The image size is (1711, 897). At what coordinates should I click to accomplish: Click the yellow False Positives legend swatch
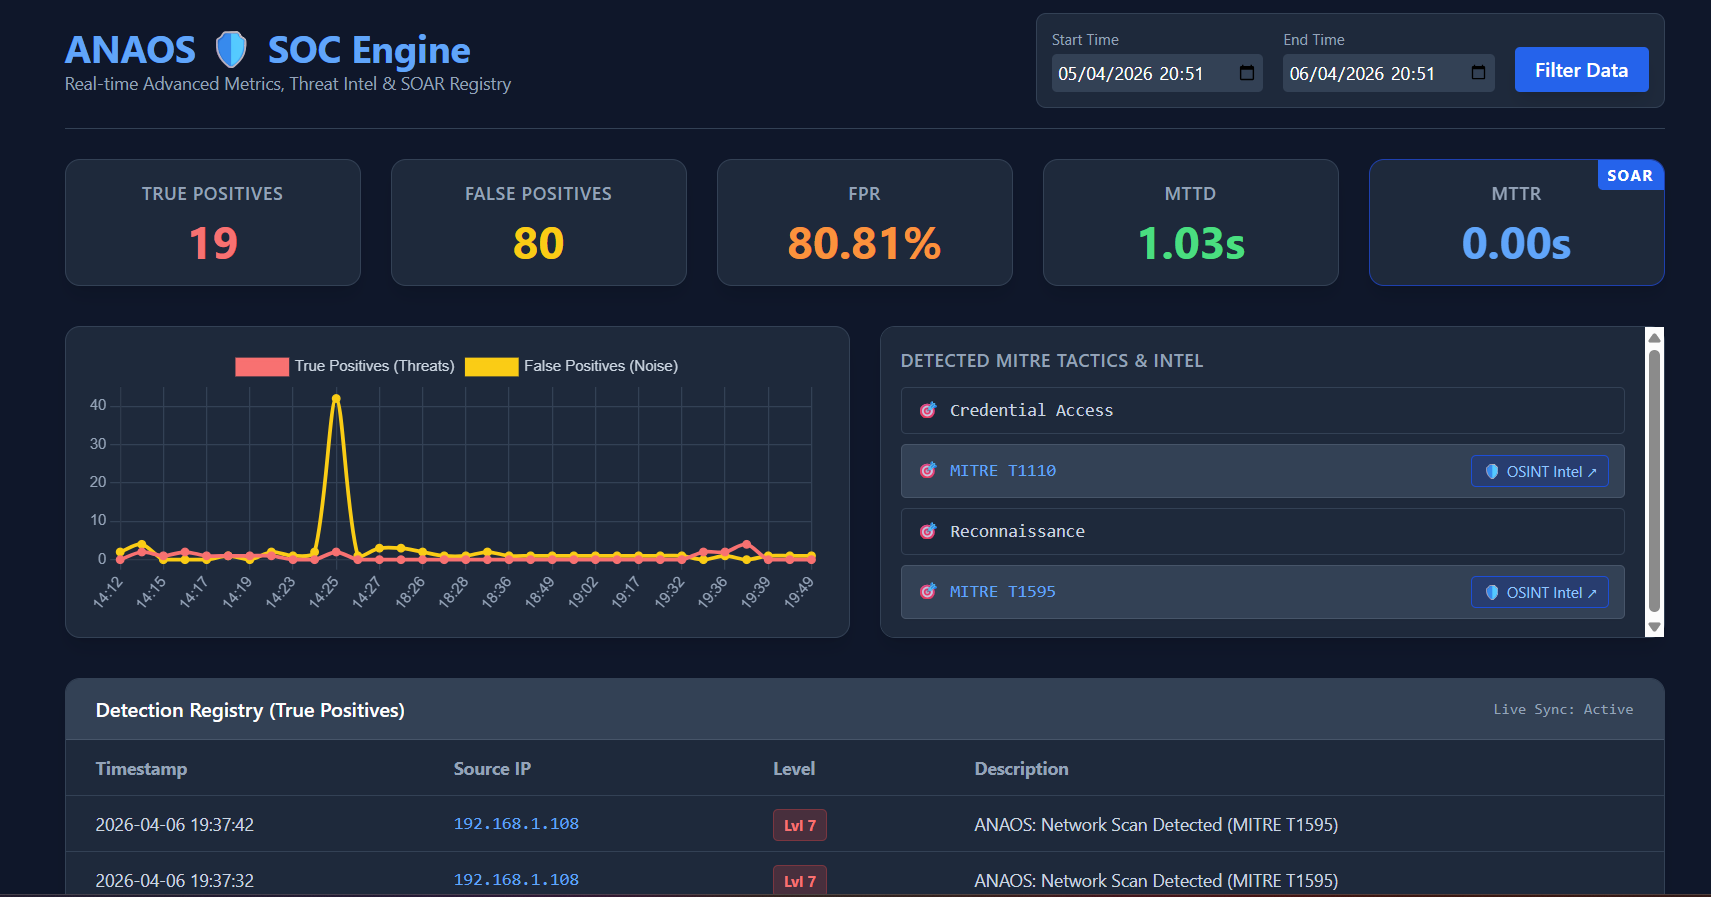tap(492, 367)
